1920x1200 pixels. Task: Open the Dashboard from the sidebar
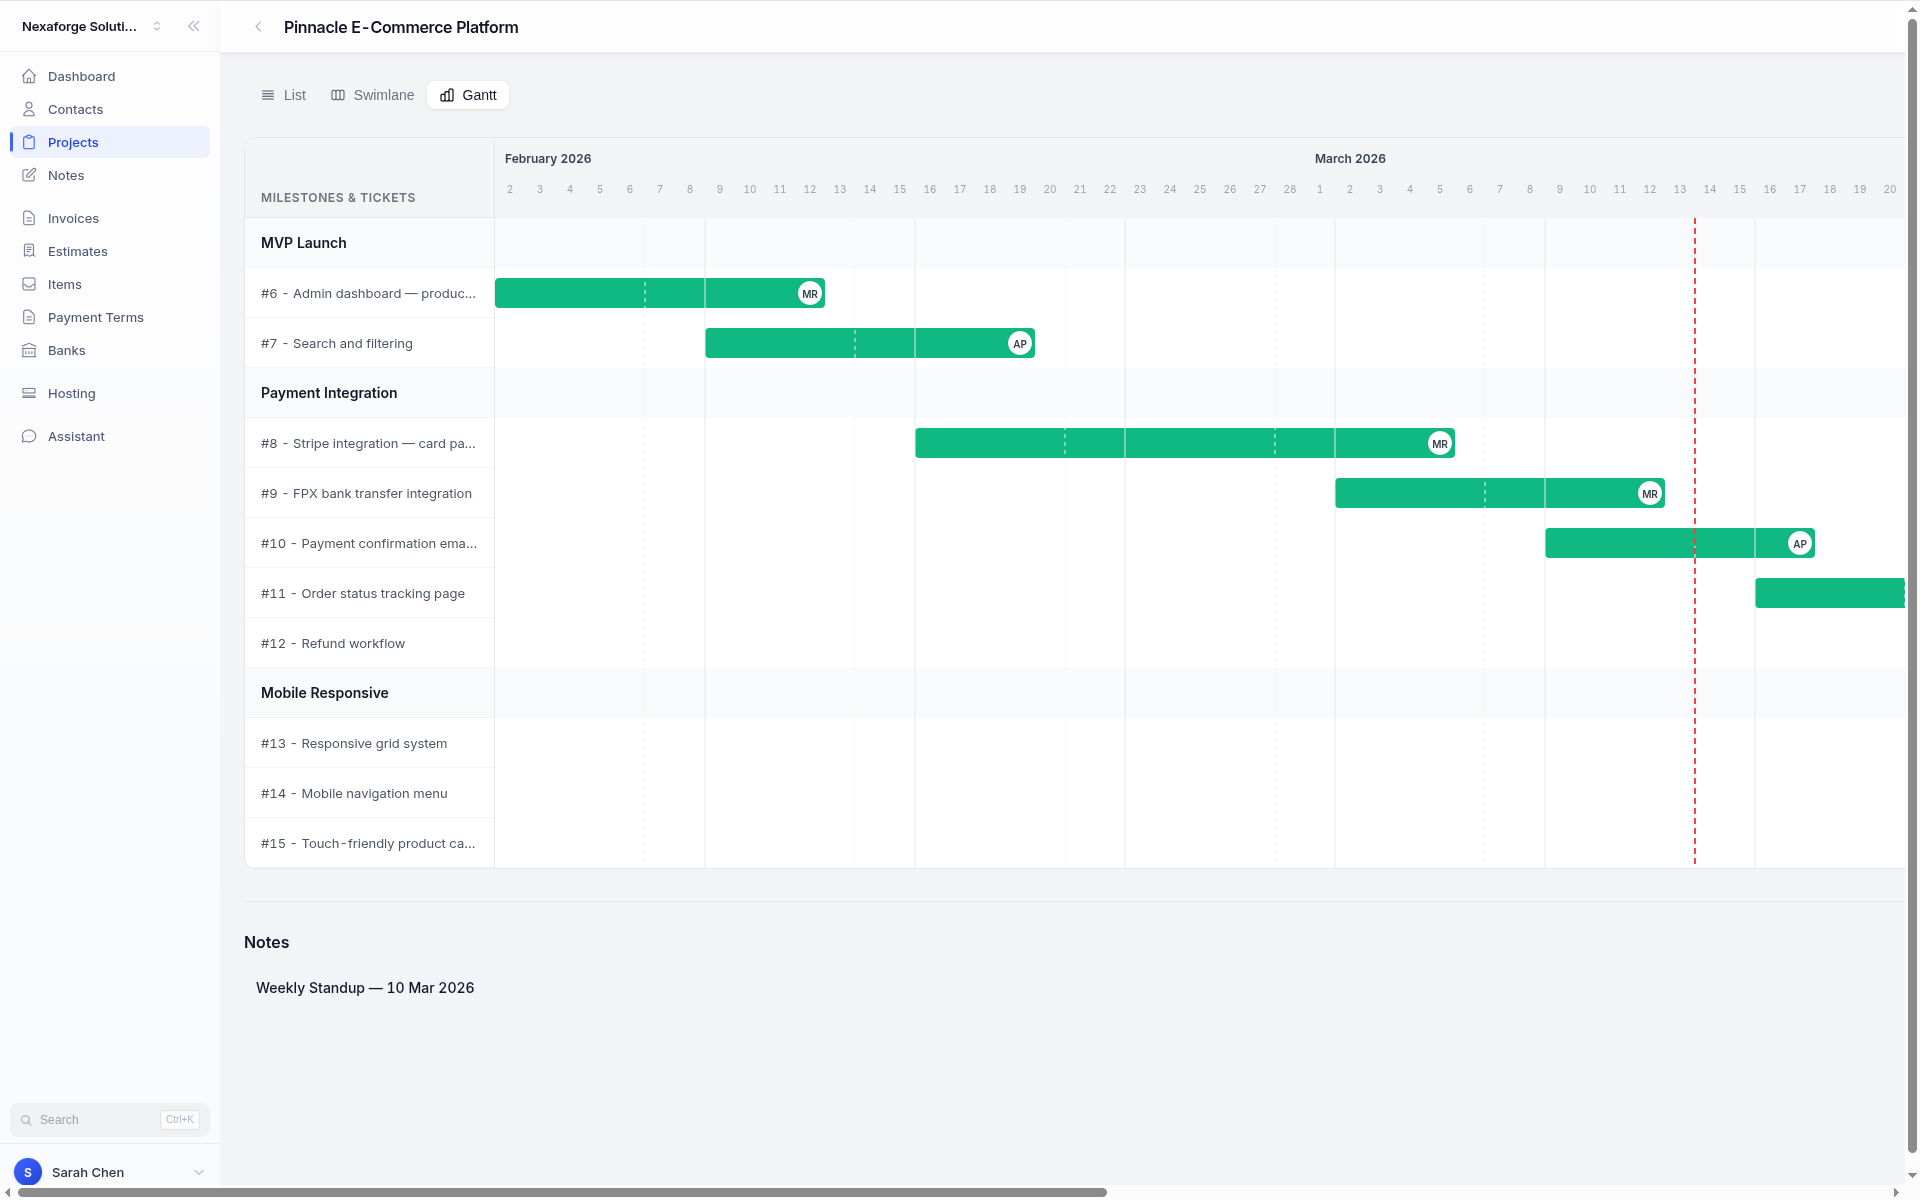(80, 76)
